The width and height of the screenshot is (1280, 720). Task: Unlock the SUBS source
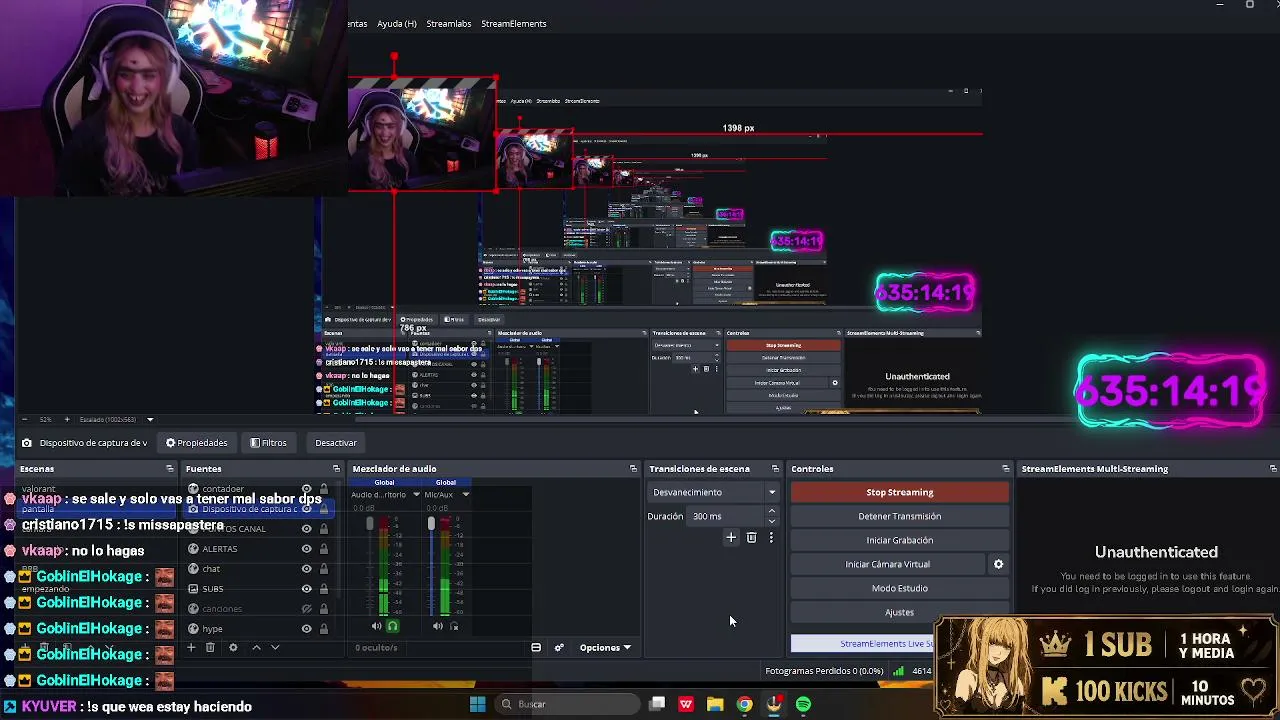323,589
